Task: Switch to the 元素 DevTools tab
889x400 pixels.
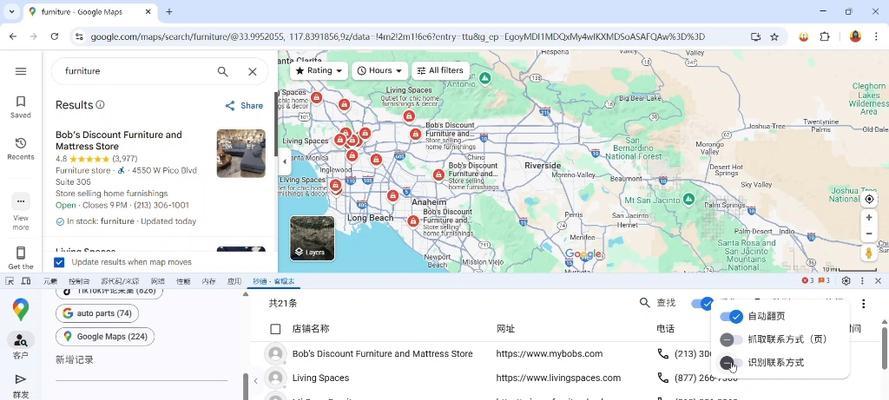Action: 50,281
